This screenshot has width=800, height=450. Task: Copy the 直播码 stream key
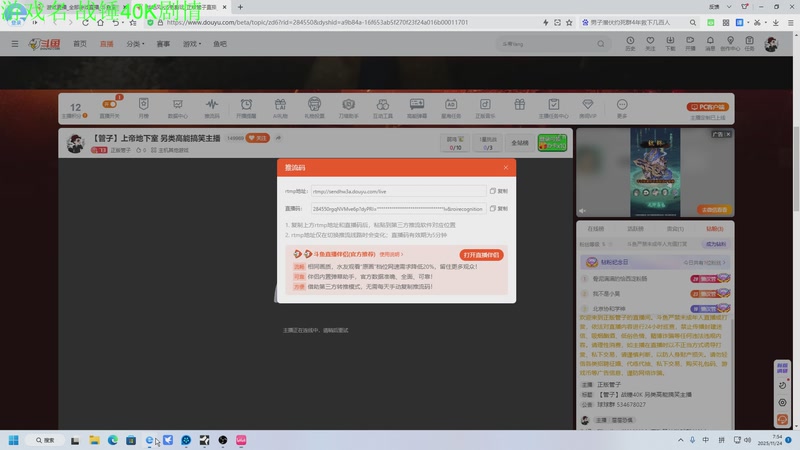click(x=498, y=208)
